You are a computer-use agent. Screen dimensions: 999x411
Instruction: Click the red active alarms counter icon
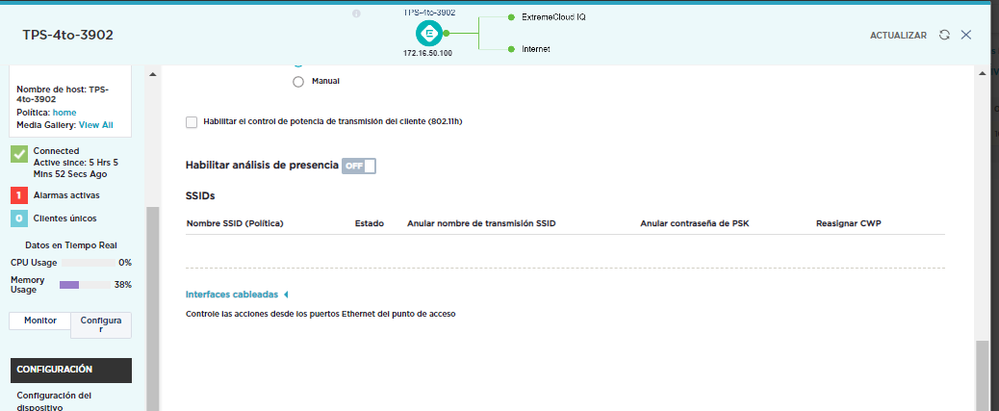18,195
